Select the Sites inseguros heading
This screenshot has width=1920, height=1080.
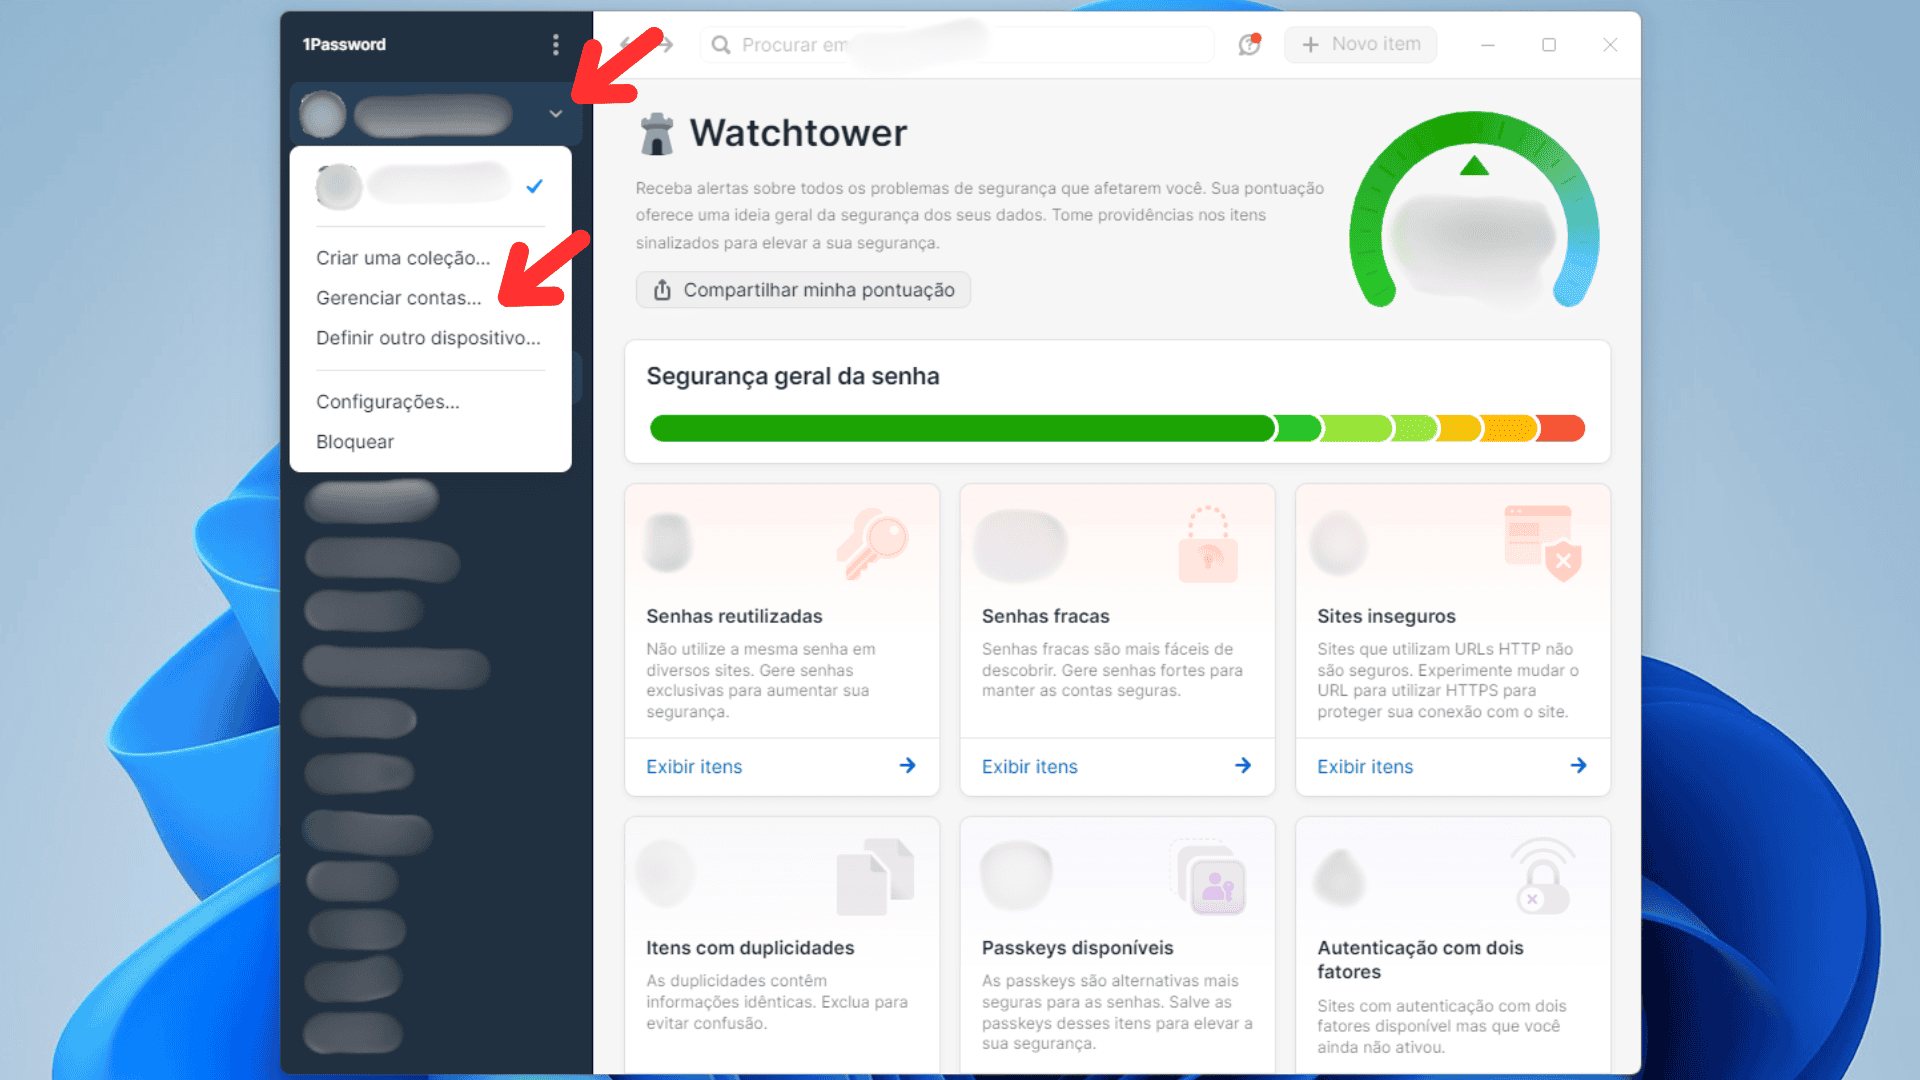1386,617
